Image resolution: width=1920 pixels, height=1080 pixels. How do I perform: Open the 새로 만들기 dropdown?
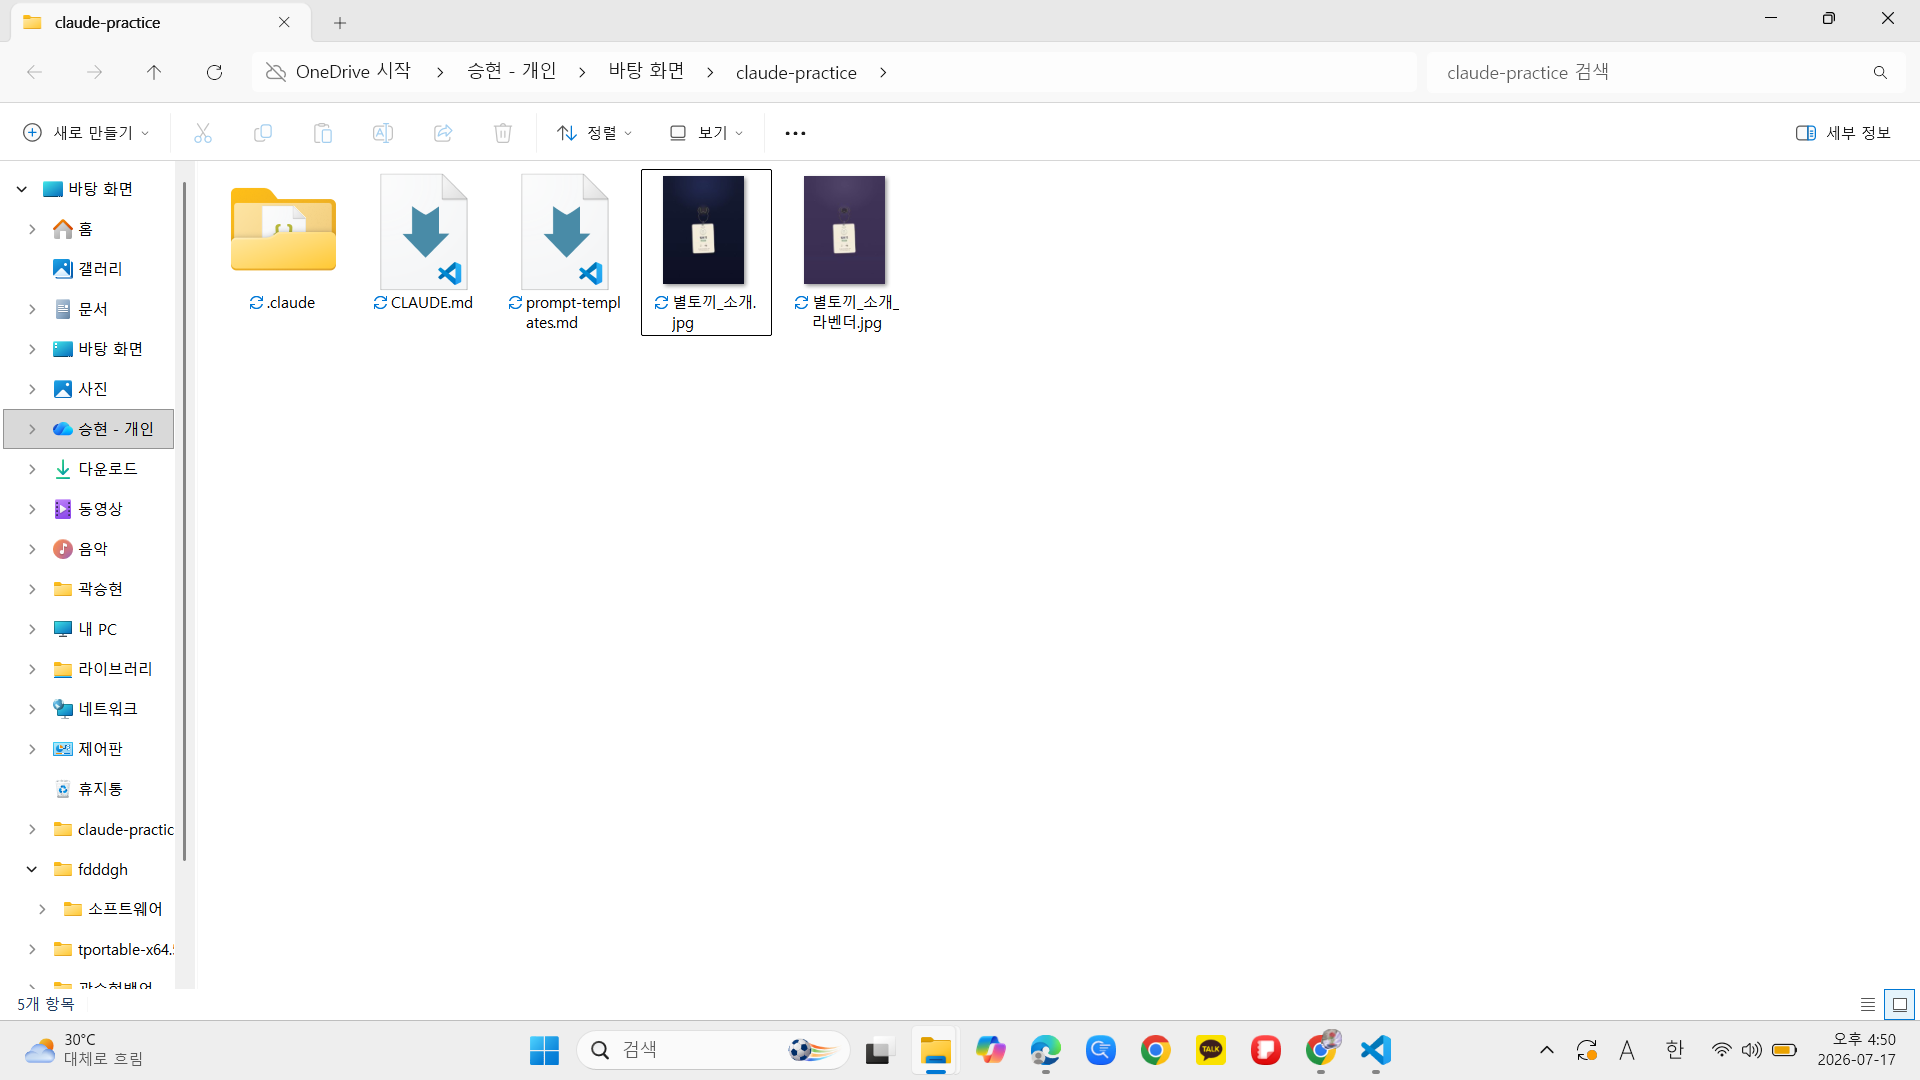(x=87, y=133)
